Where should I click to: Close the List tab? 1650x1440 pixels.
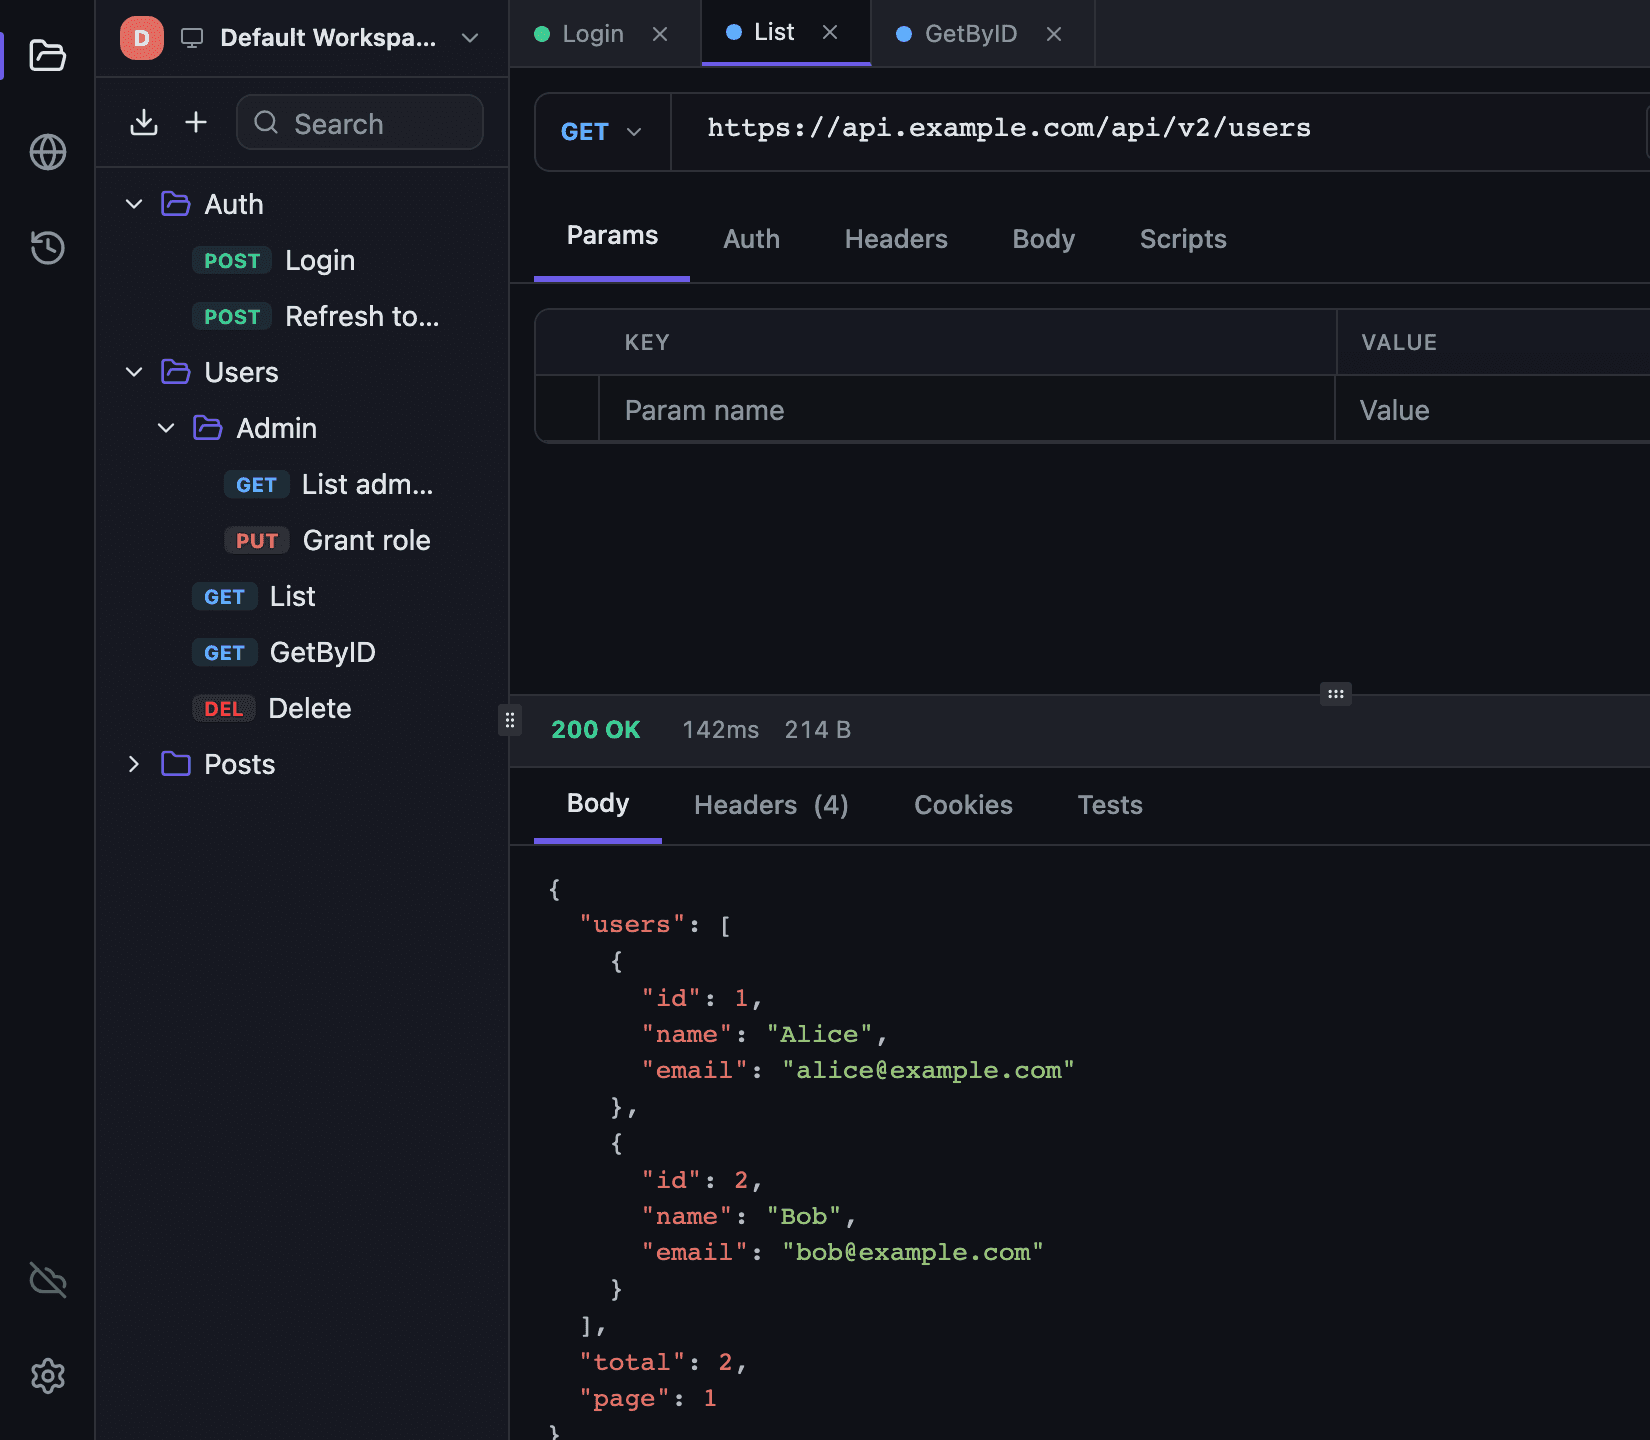coord(830,32)
